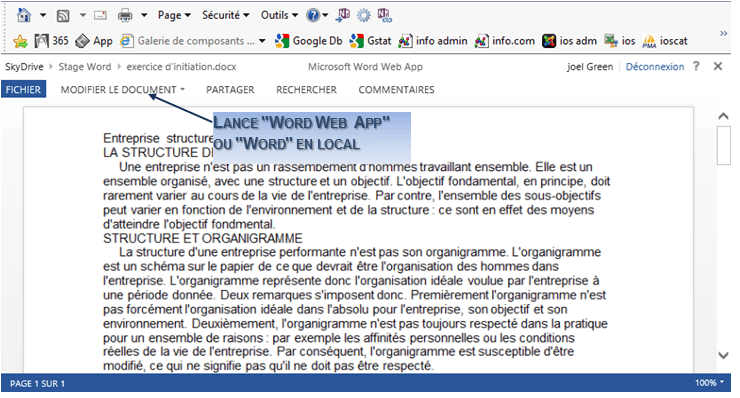Open the 100% zoom dropdown
740x398 pixels.
pyautogui.click(x=709, y=383)
